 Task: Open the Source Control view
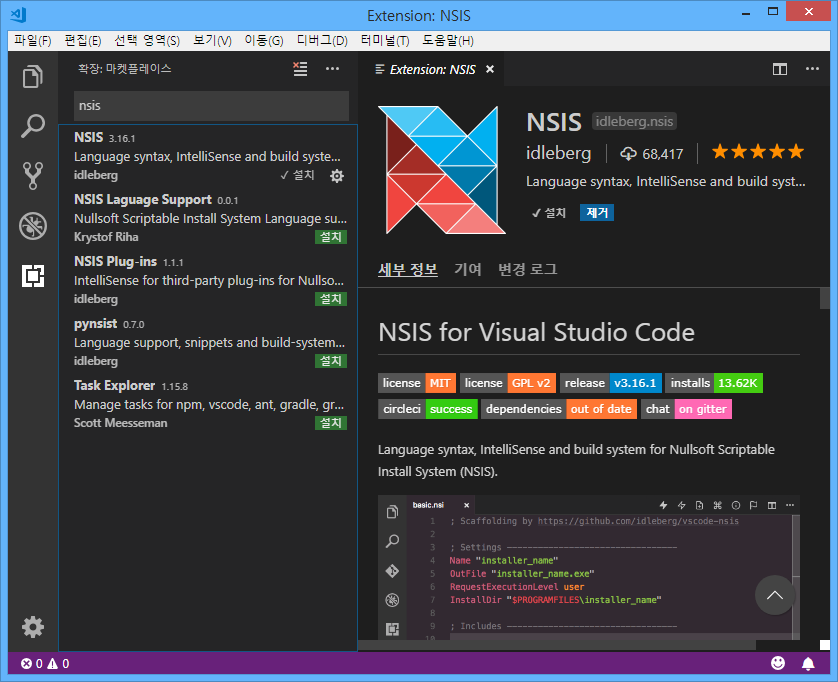[x=33, y=176]
